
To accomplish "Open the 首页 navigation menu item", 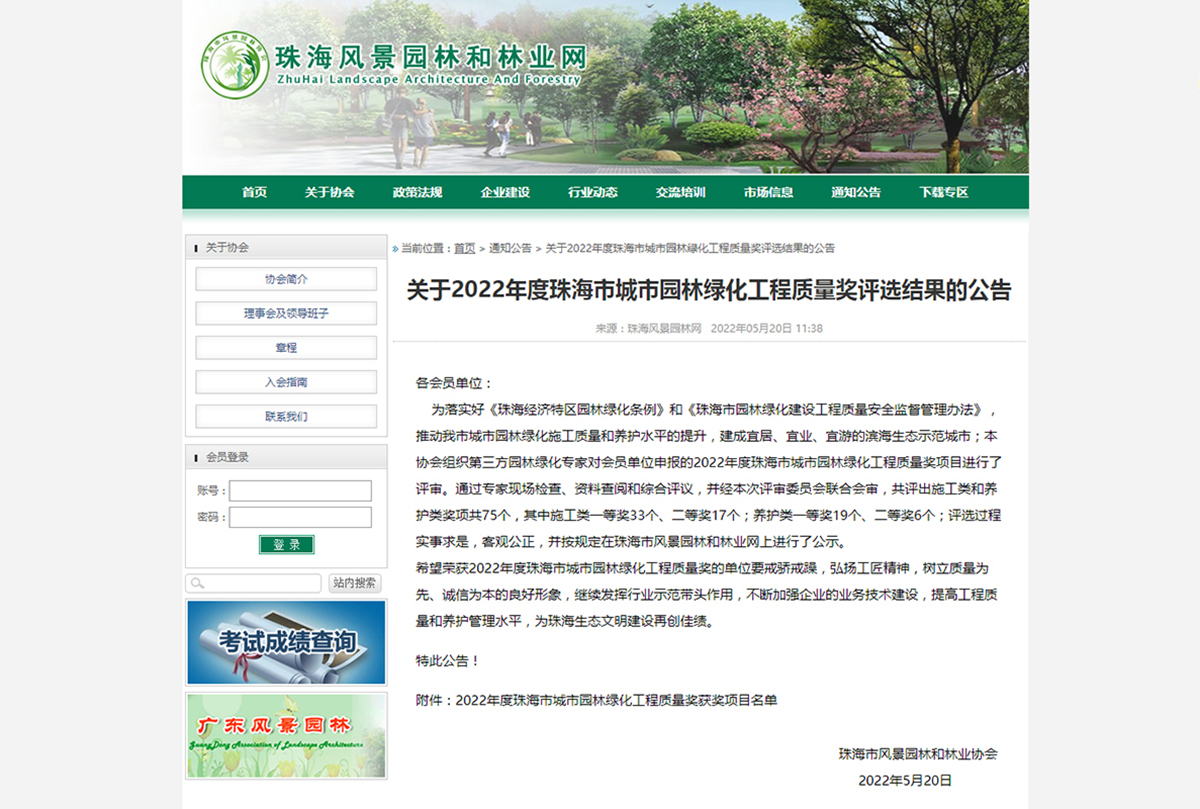I will tap(254, 192).
